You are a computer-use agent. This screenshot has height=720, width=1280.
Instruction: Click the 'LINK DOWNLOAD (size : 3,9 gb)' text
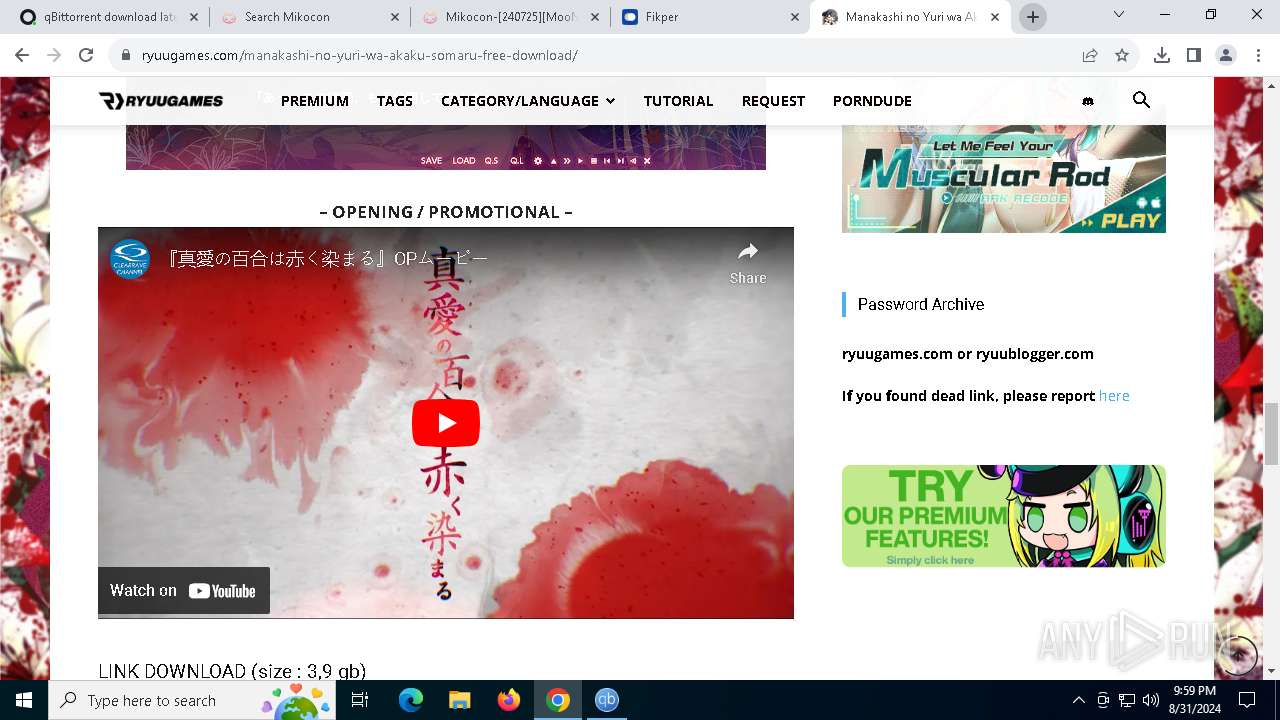[x=232, y=671]
